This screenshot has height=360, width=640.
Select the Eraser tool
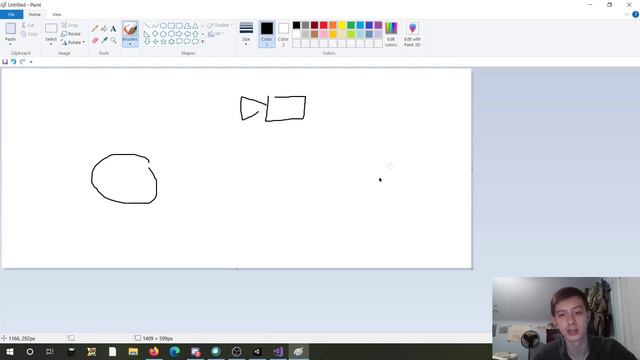[95, 40]
